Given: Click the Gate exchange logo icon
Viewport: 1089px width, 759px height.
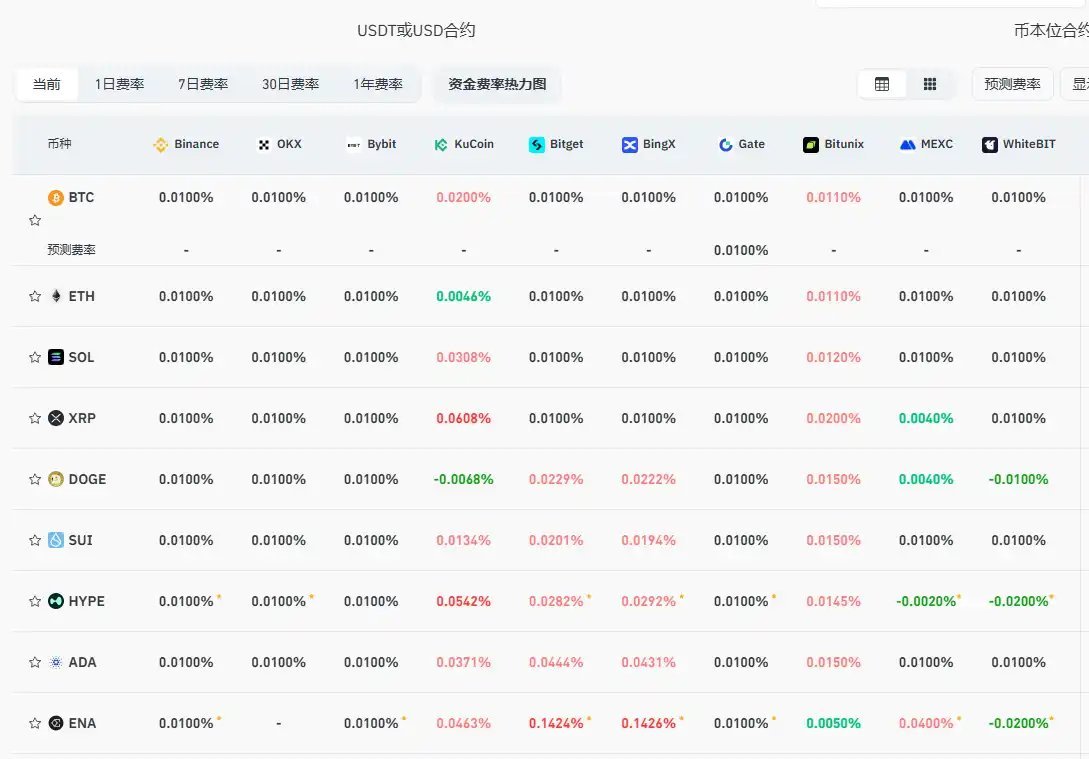Looking at the screenshot, I should point(726,144).
